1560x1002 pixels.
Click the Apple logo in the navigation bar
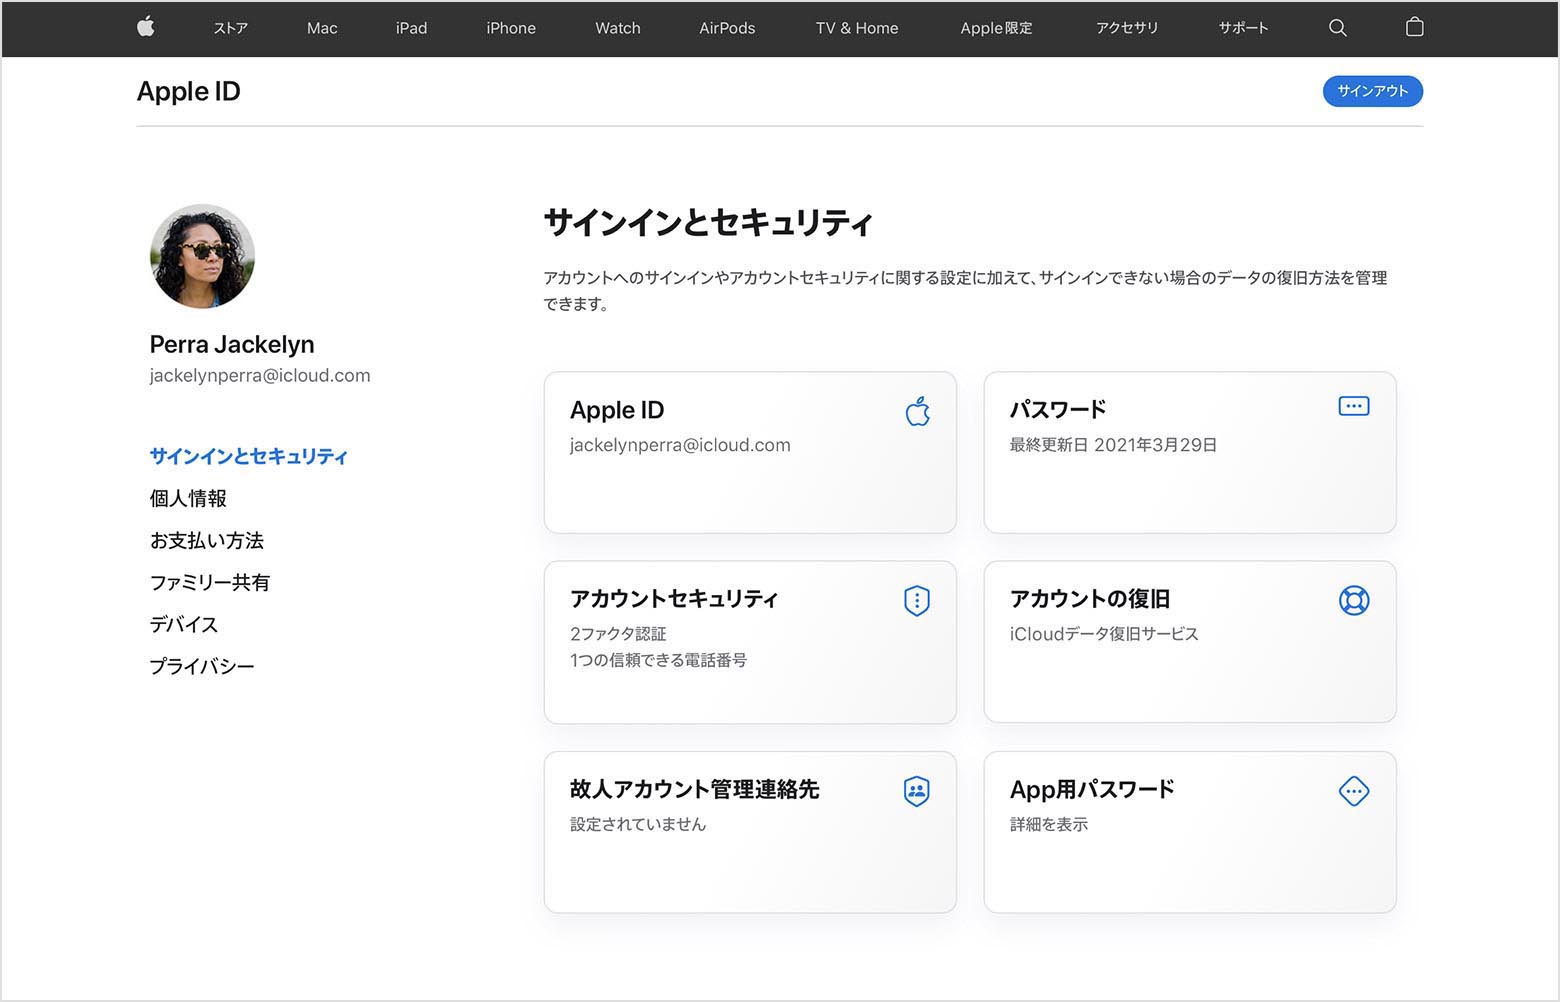tap(145, 28)
